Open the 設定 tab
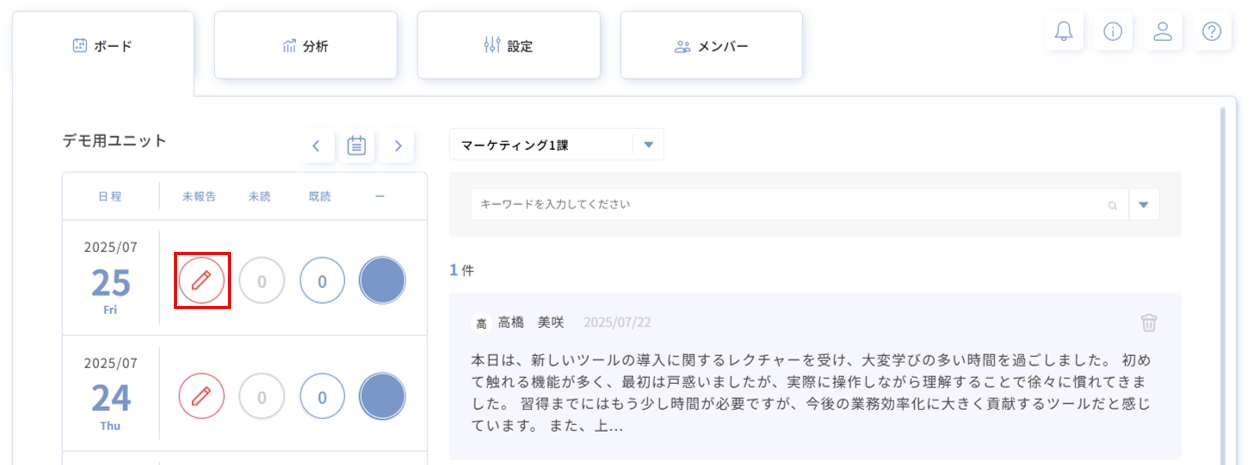The width and height of the screenshot is (1251, 465). click(508, 46)
